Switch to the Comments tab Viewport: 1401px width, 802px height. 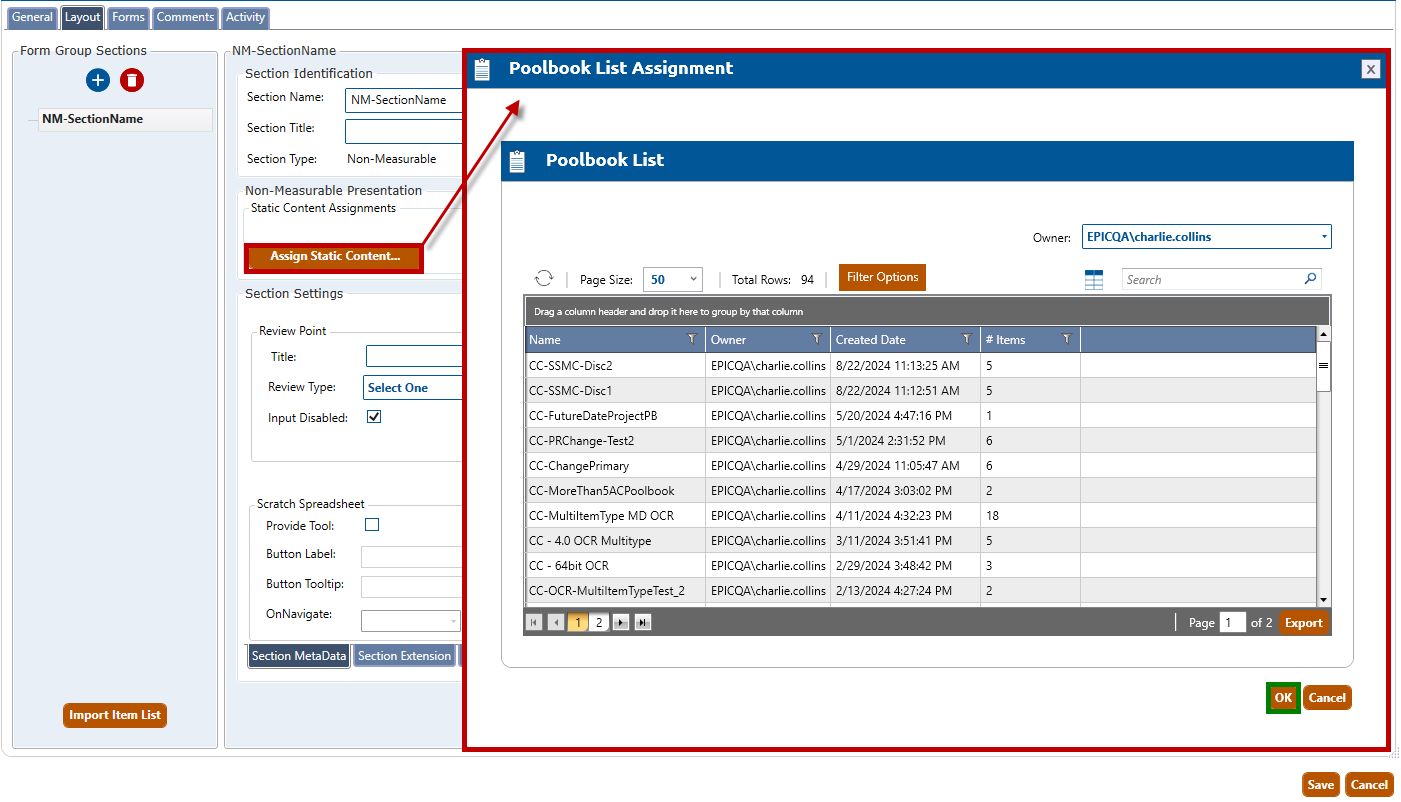click(185, 17)
